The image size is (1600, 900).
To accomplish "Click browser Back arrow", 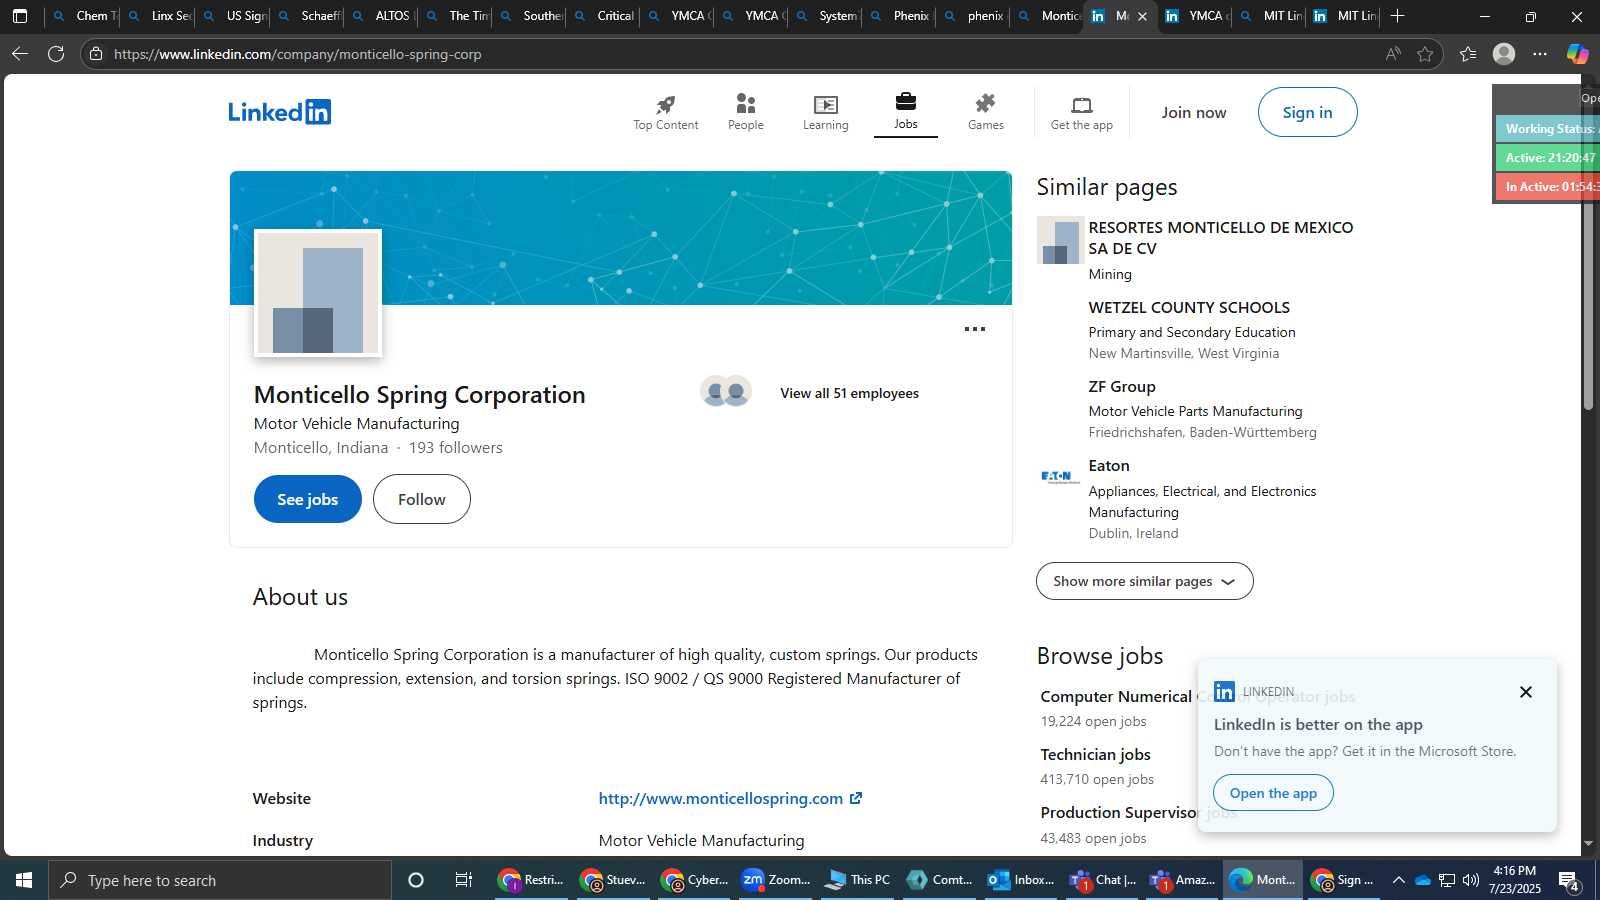I will point(20,54).
